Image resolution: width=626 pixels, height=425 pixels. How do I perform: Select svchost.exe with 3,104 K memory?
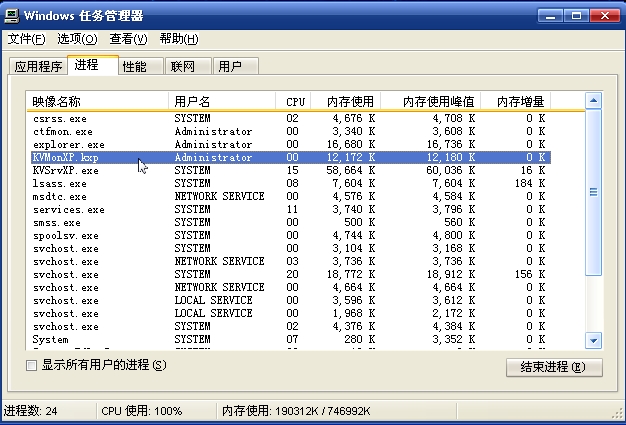point(289,248)
